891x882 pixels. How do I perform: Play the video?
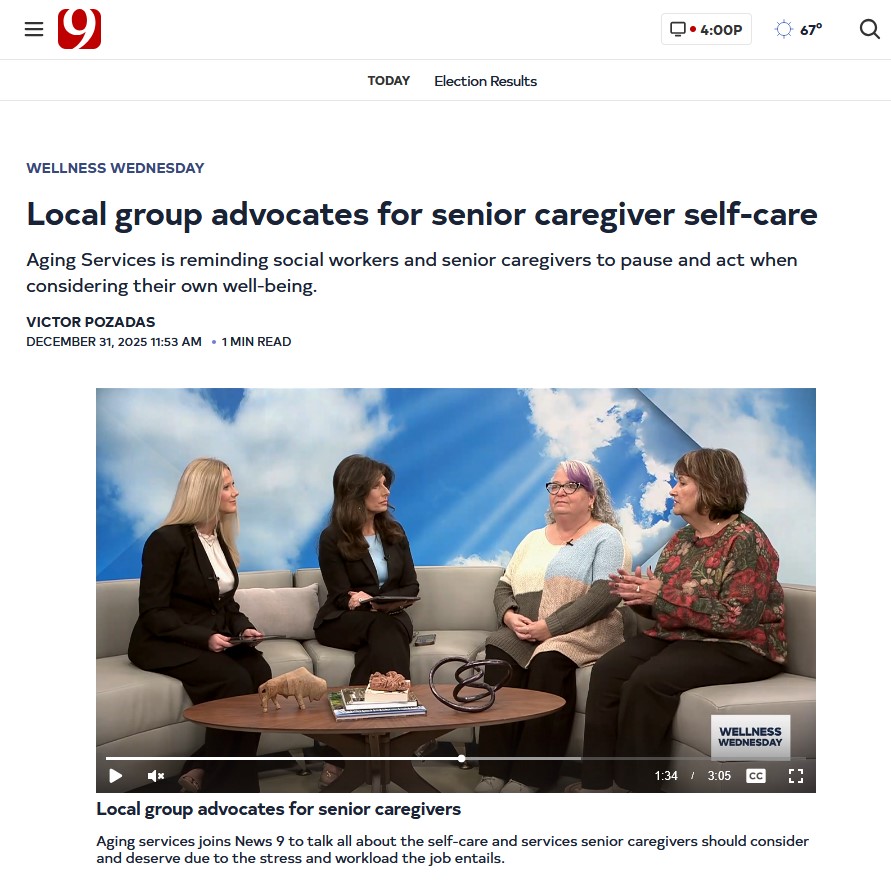tap(115, 776)
